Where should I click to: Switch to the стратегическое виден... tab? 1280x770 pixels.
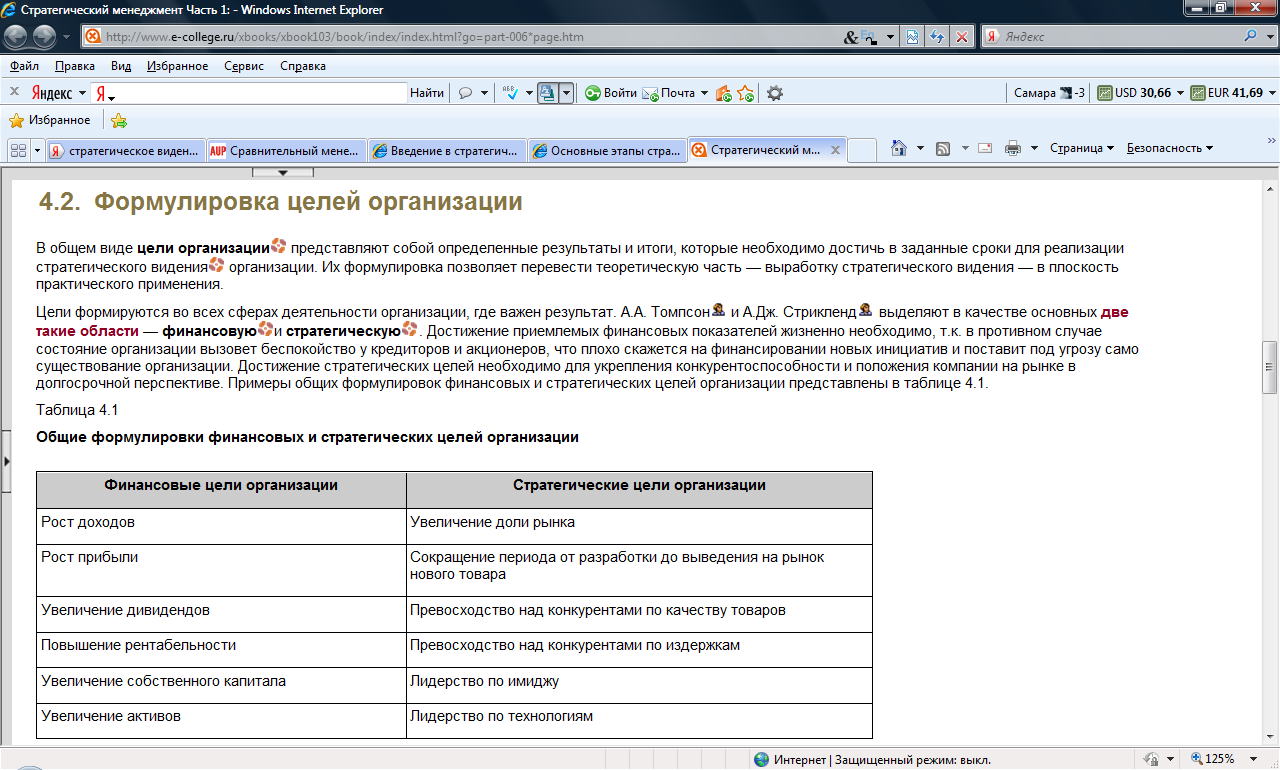125,151
